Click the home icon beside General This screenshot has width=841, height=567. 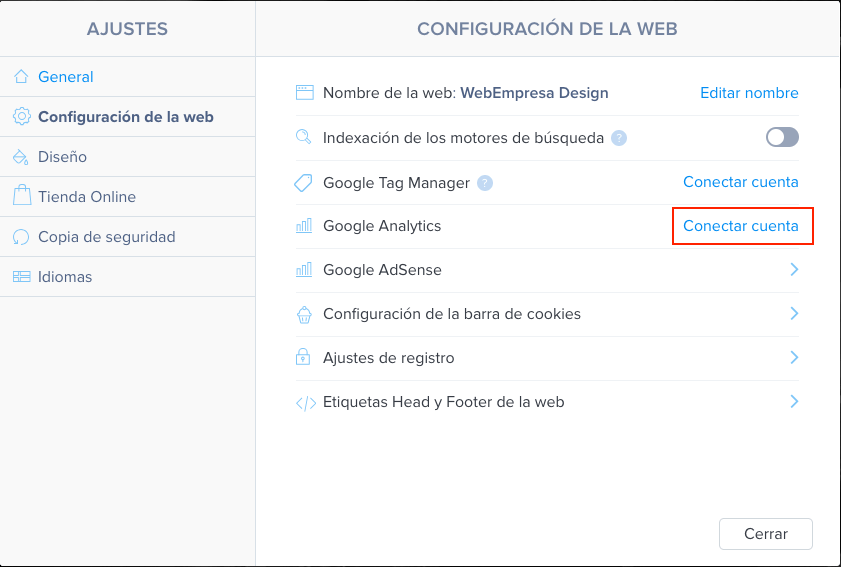point(21,77)
